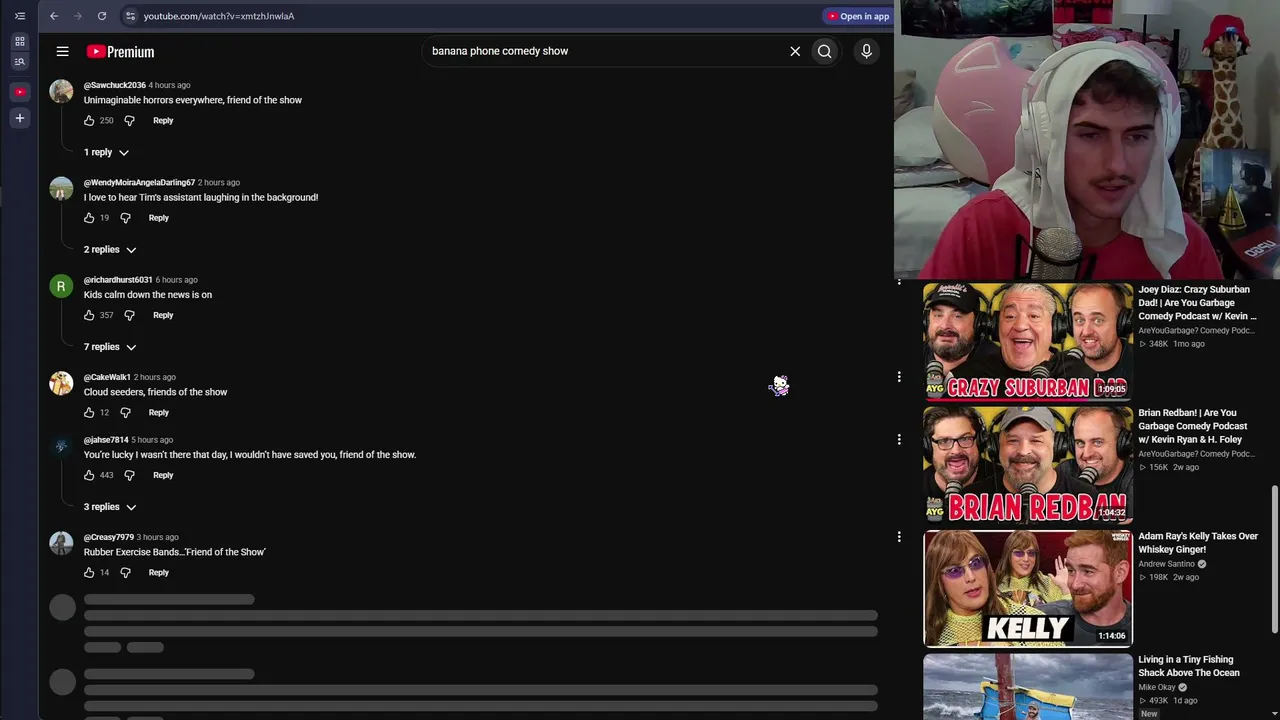Reply to @richardhurst6031's comment
1280x720 pixels.
[x=163, y=315]
